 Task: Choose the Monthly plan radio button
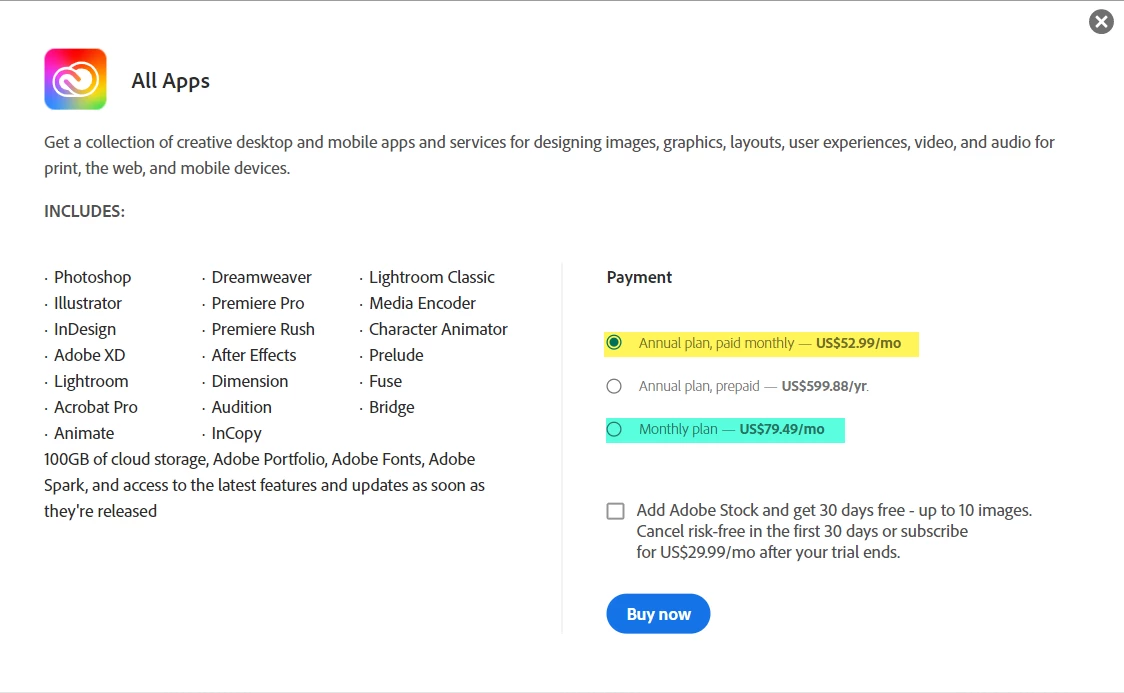click(x=614, y=429)
